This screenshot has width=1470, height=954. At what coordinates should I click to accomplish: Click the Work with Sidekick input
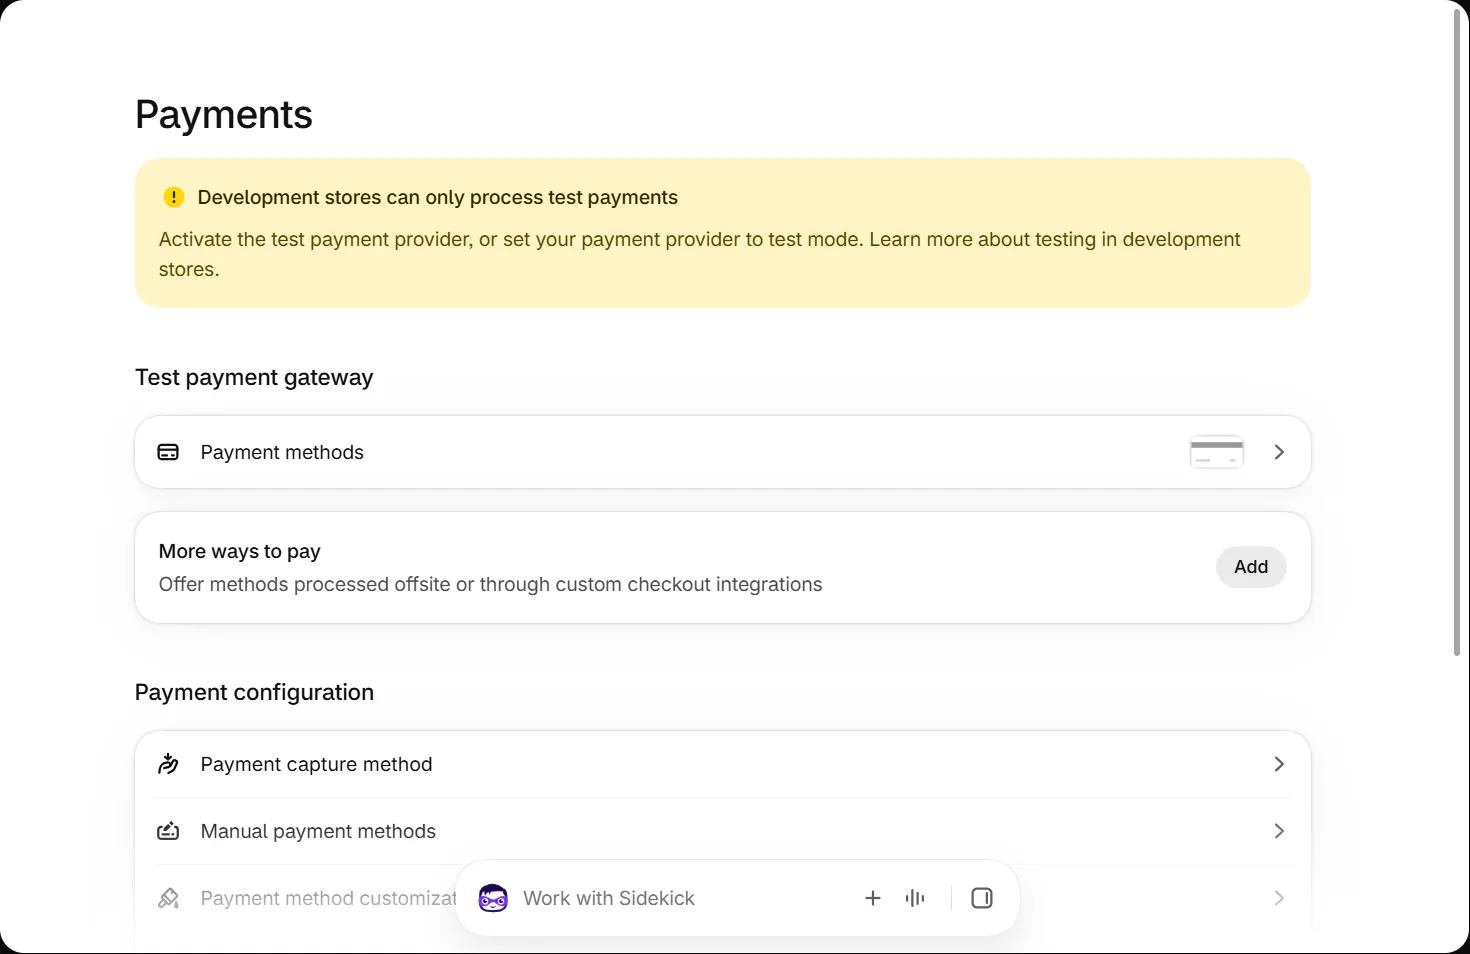click(609, 898)
